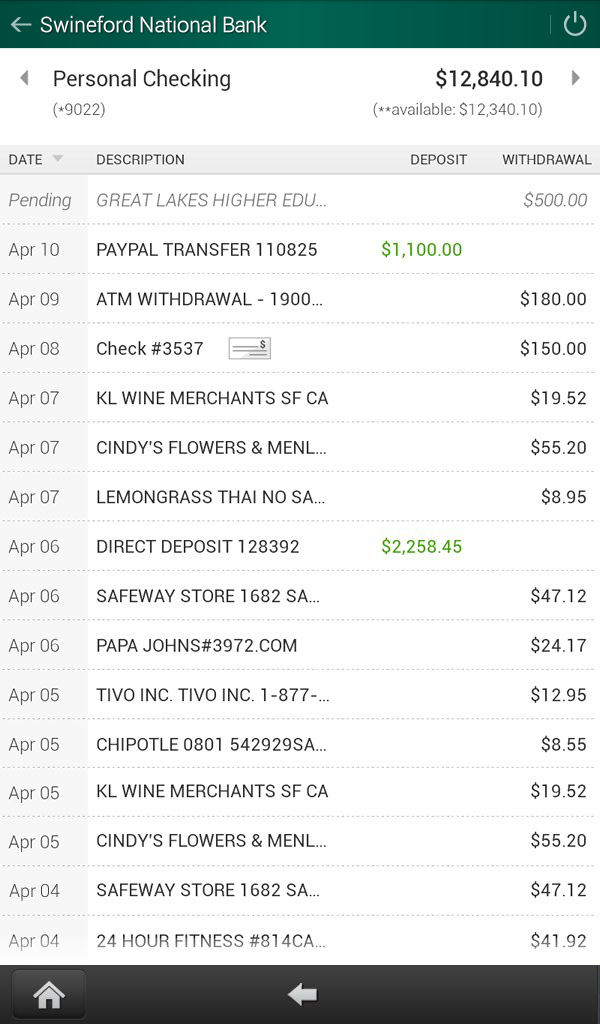Open the pending GREAT LAKES HIGHER EDU transaction
Viewport: 600px width, 1024px height.
[300, 199]
